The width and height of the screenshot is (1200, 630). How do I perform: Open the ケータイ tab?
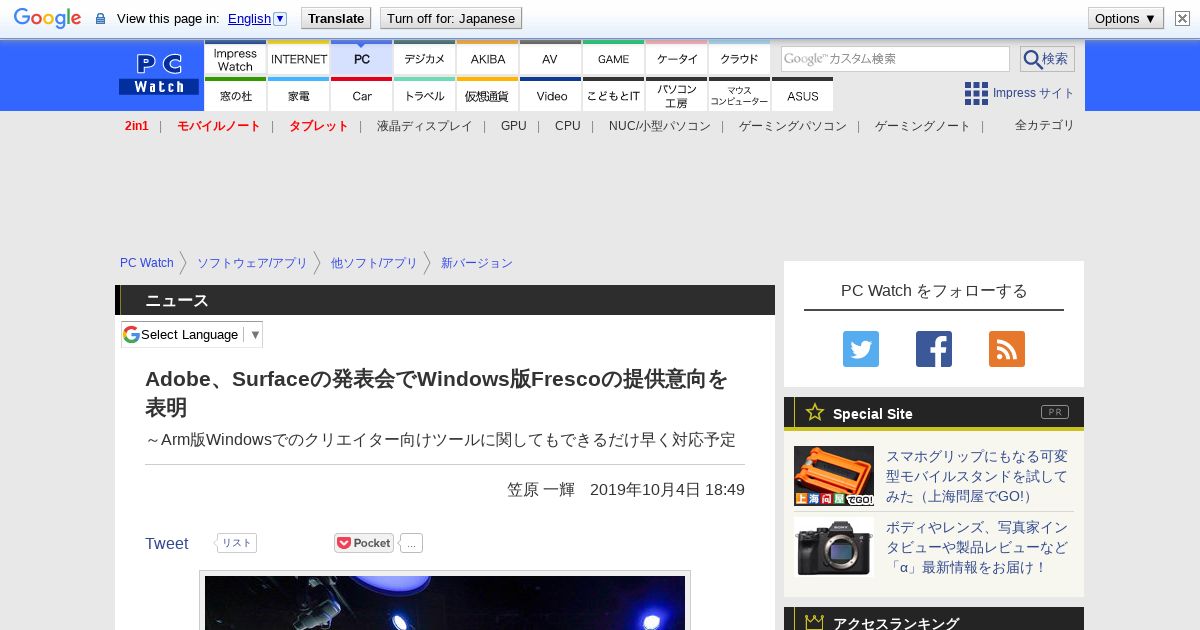[677, 59]
